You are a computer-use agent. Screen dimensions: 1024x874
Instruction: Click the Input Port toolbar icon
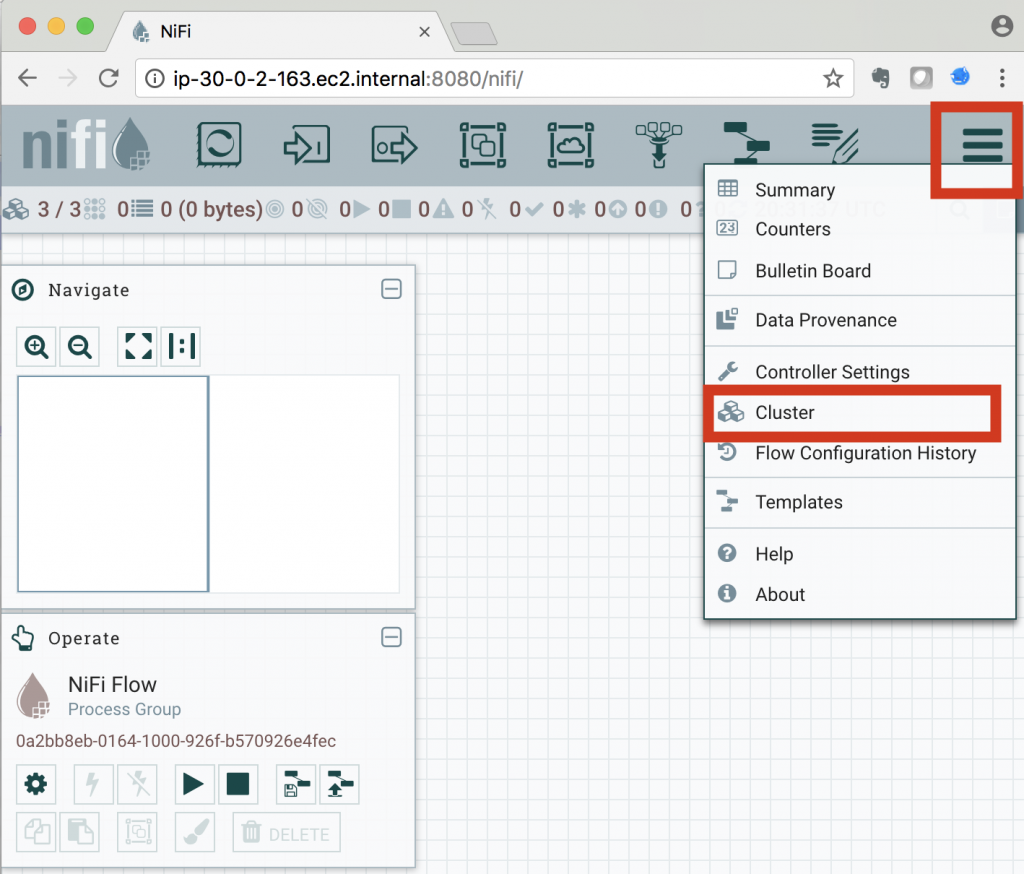pos(306,145)
